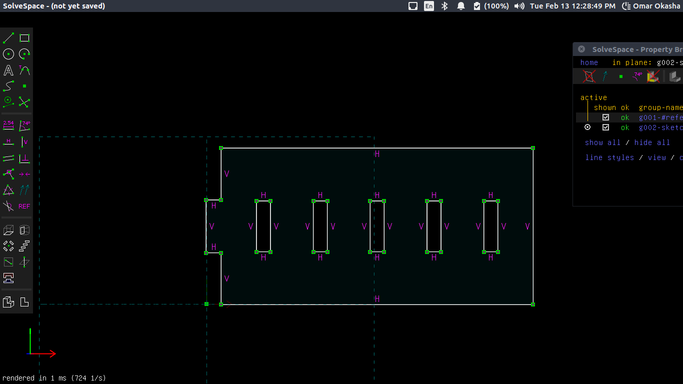Select the TrueType text tool
The image size is (683, 384).
(8, 70)
